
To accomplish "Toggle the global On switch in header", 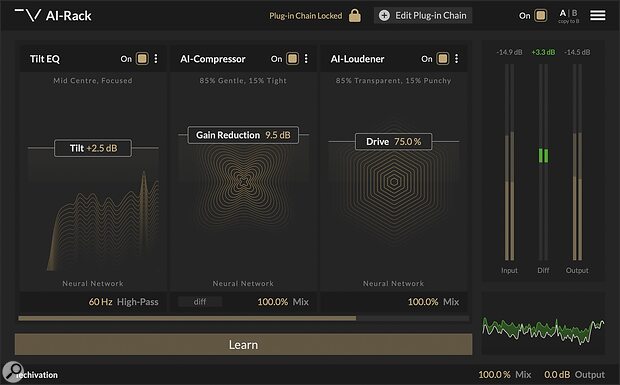I will 541,15.
